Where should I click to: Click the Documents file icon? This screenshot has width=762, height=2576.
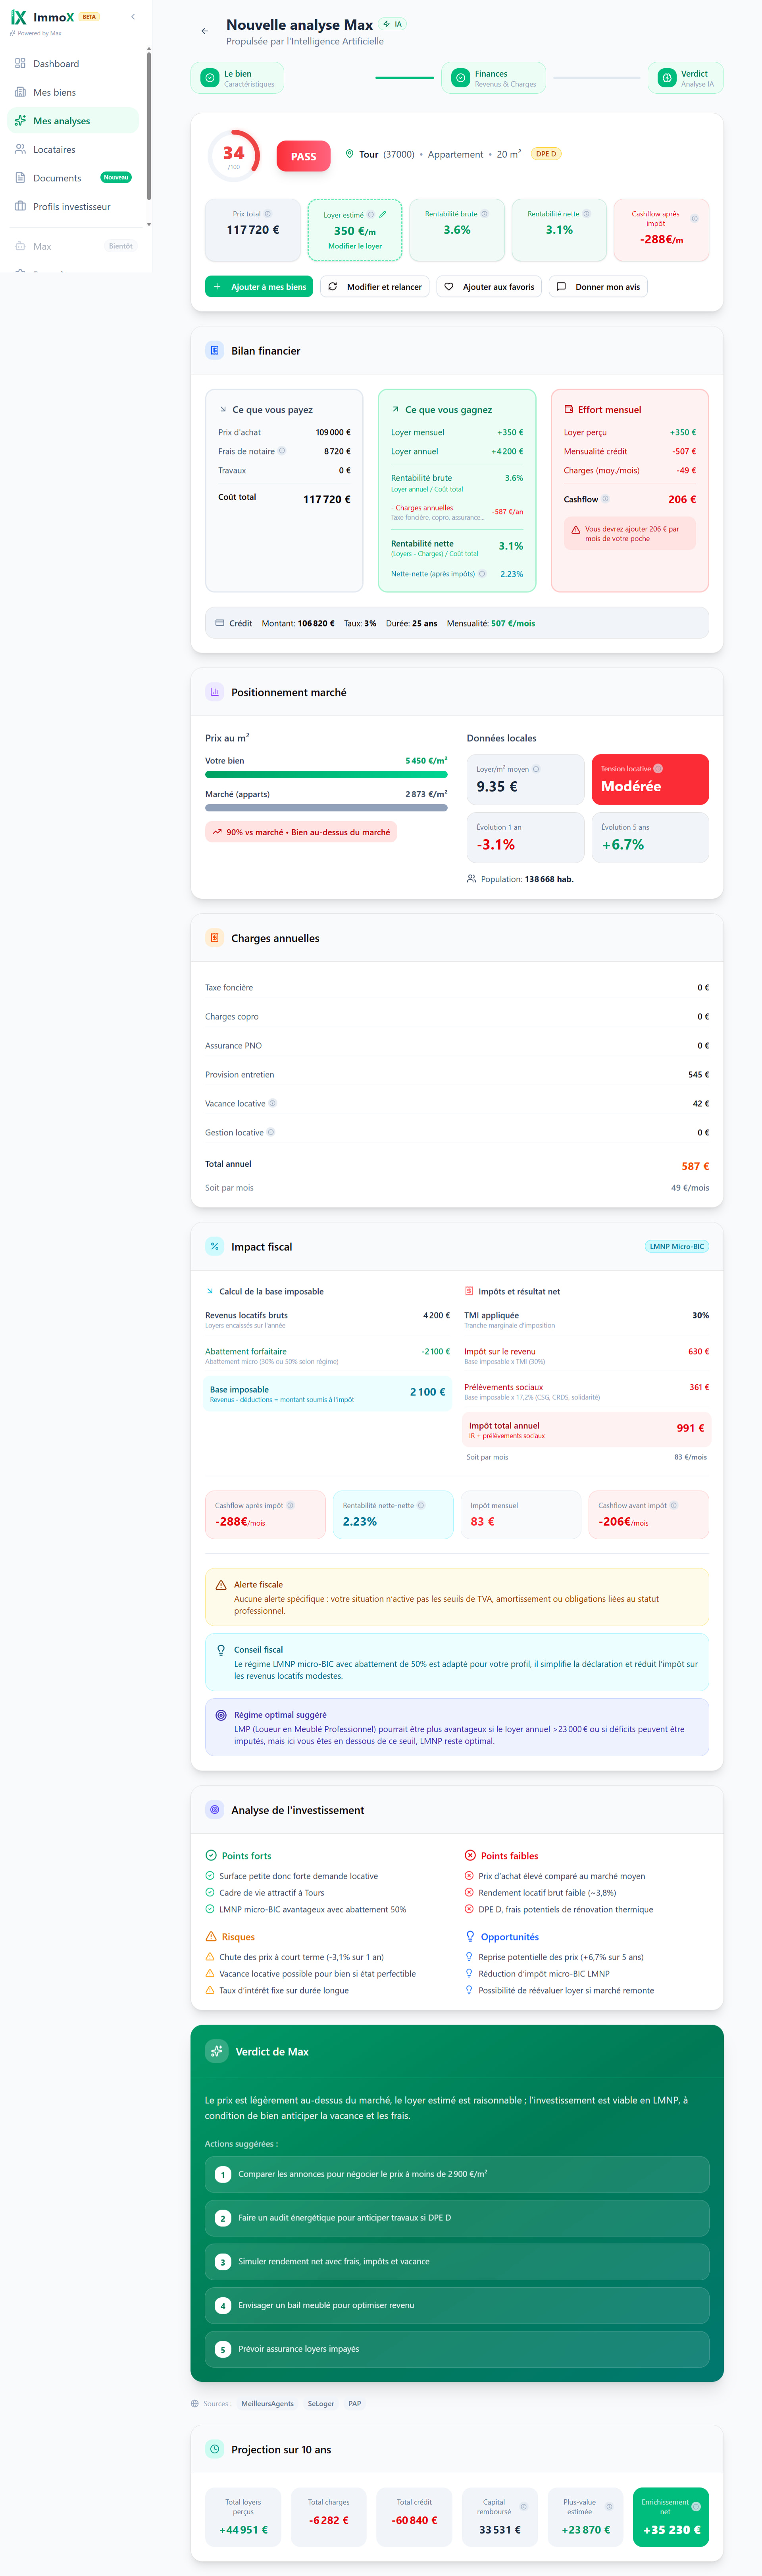(x=20, y=178)
